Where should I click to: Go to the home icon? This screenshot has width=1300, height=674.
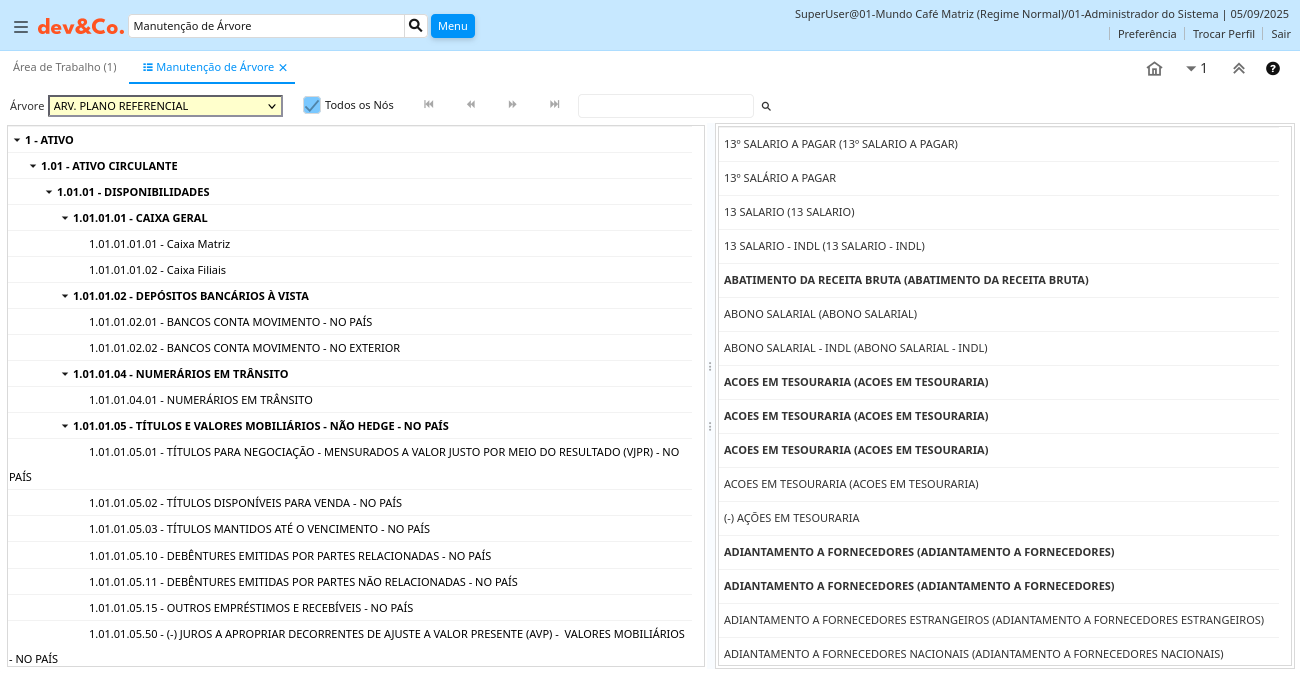coord(1154,69)
